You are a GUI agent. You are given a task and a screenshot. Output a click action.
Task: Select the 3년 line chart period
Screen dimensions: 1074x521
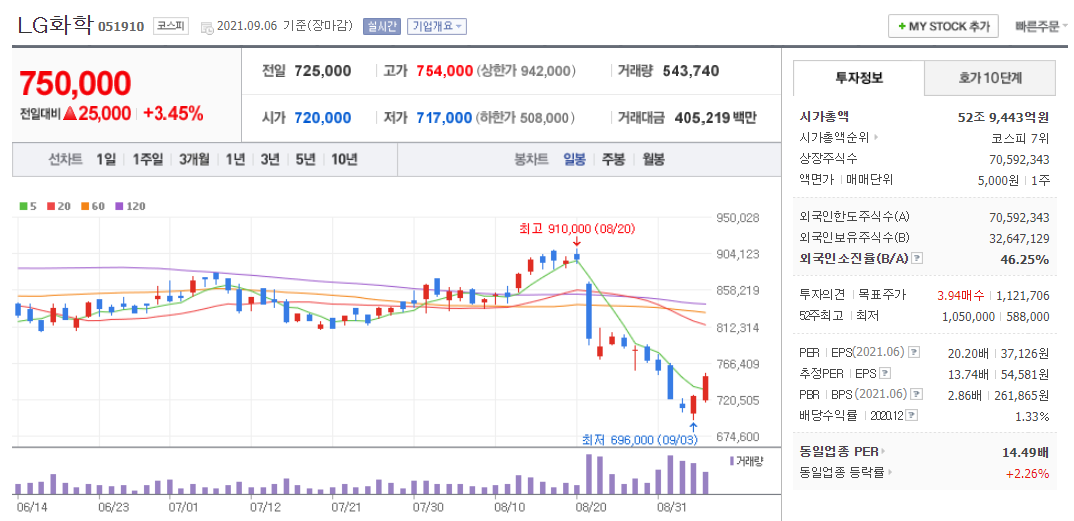[x=271, y=160]
